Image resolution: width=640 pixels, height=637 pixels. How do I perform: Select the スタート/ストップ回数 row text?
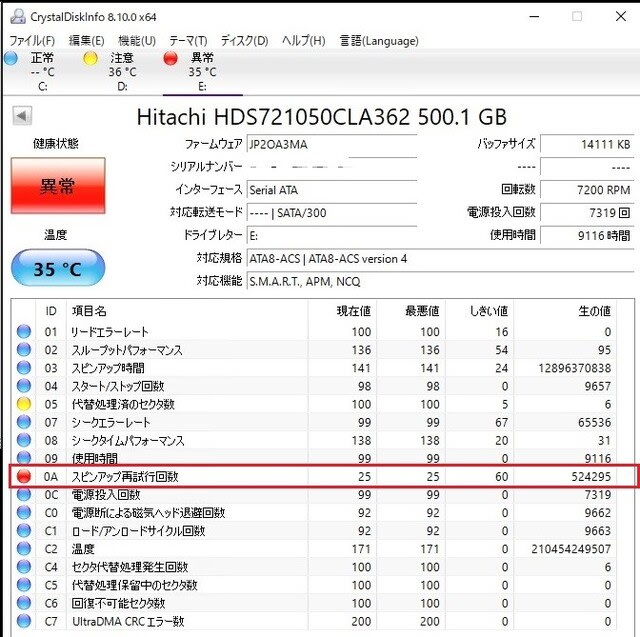pos(118,386)
